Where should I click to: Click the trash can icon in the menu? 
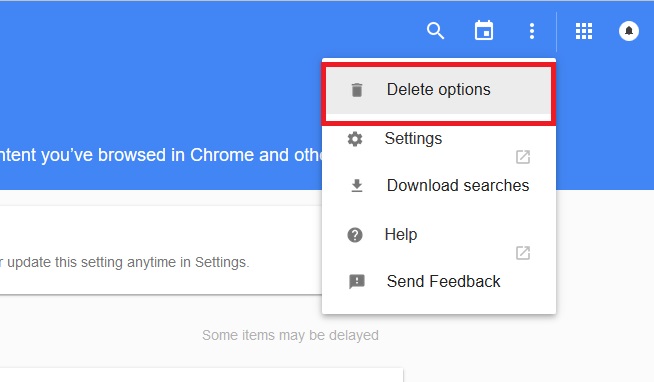pyautogui.click(x=357, y=90)
